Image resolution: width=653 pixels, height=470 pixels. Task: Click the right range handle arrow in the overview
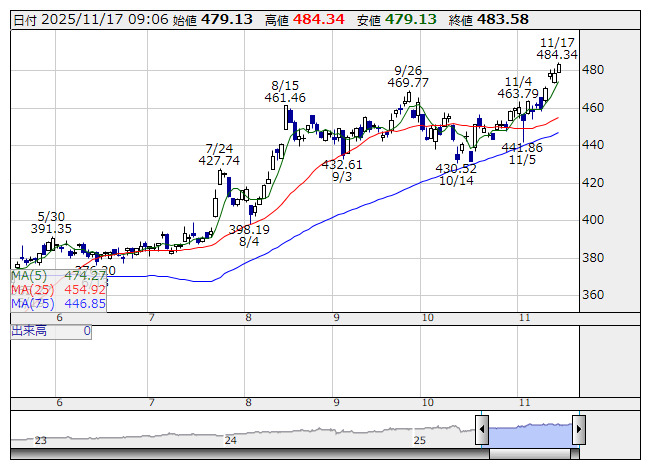tap(578, 431)
